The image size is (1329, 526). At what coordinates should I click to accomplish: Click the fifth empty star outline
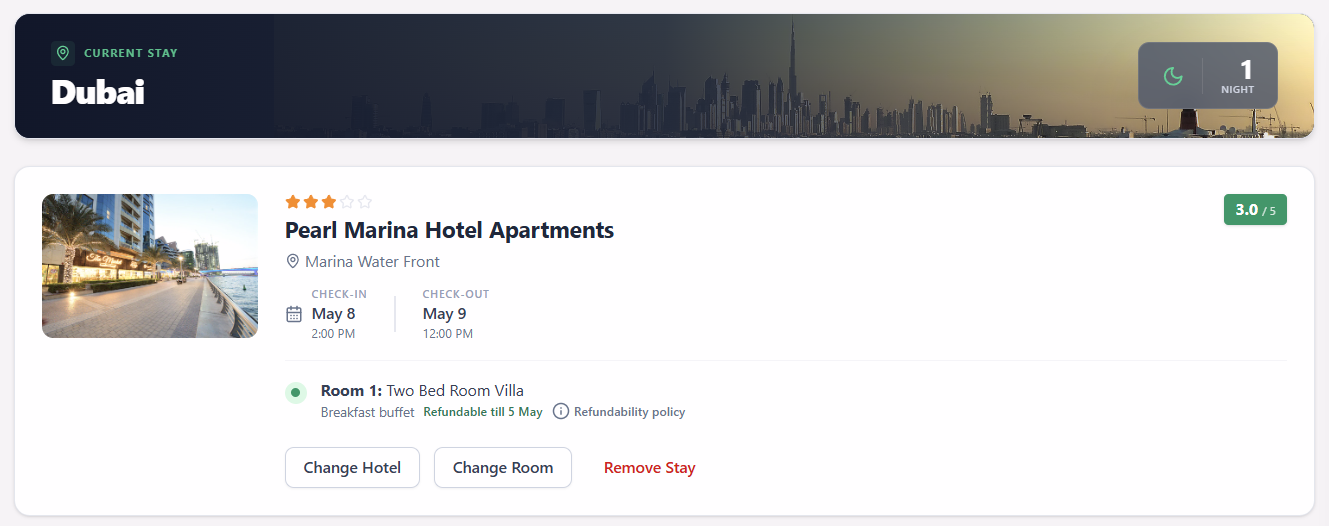point(365,202)
